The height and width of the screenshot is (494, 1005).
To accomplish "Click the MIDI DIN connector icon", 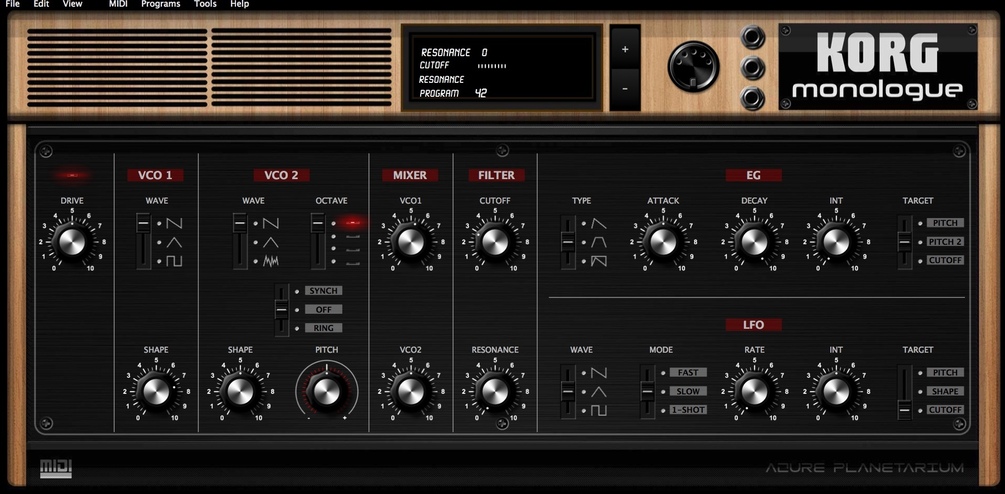I will click(693, 66).
